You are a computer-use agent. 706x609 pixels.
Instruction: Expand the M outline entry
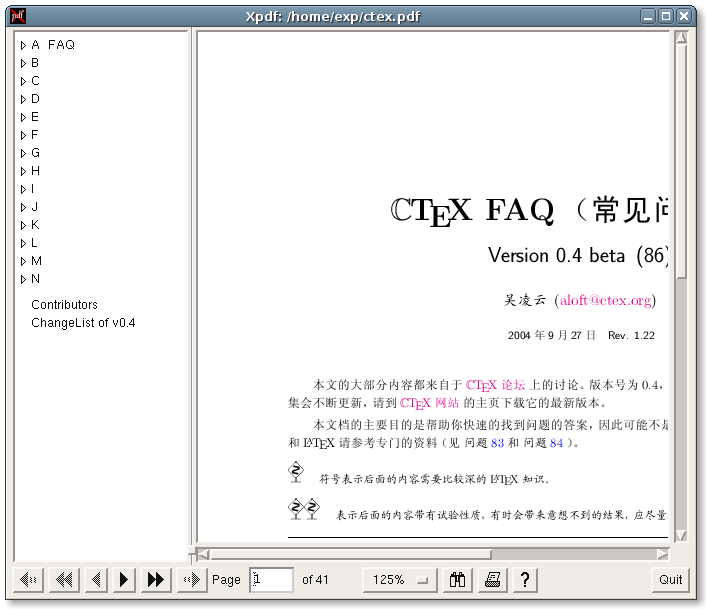coord(23,261)
